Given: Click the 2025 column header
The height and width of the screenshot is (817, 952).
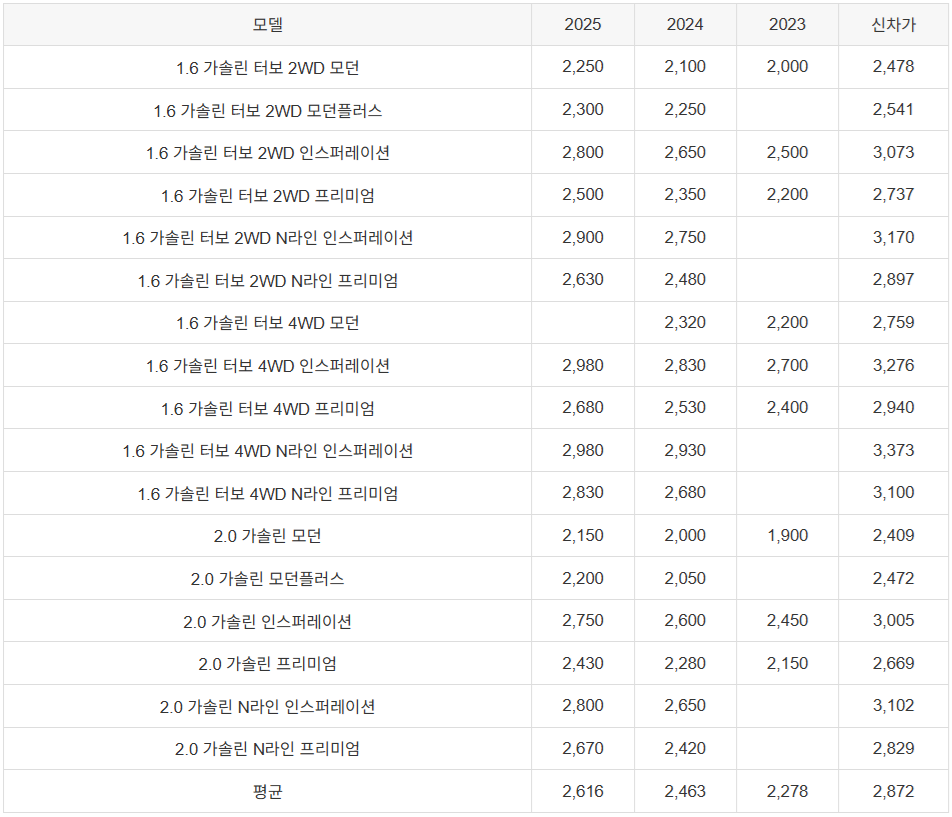Looking at the screenshot, I should click(x=583, y=25).
